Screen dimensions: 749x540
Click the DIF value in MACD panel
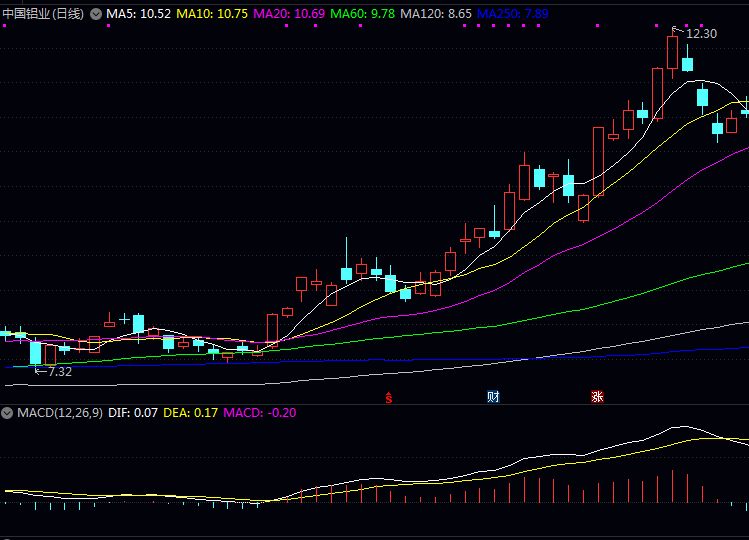(133, 412)
